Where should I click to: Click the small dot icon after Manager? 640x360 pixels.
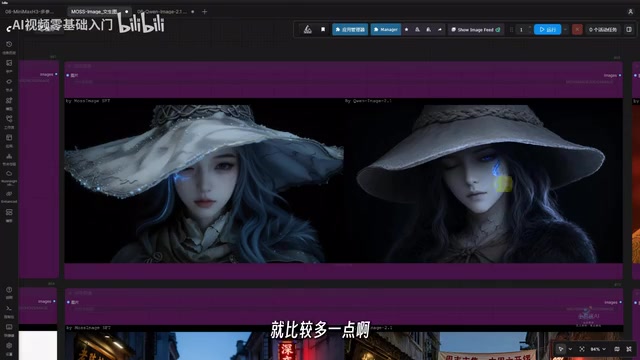click(x=406, y=29)
